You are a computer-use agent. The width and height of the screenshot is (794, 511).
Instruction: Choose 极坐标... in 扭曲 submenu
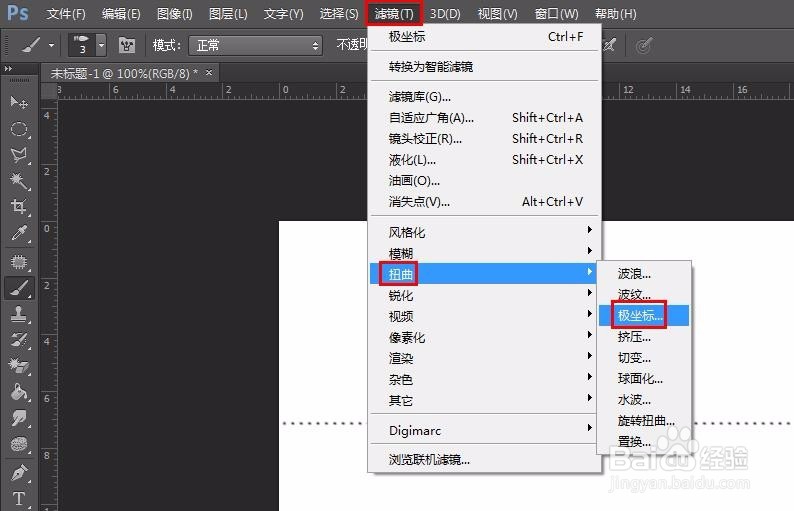click(644, 316)
